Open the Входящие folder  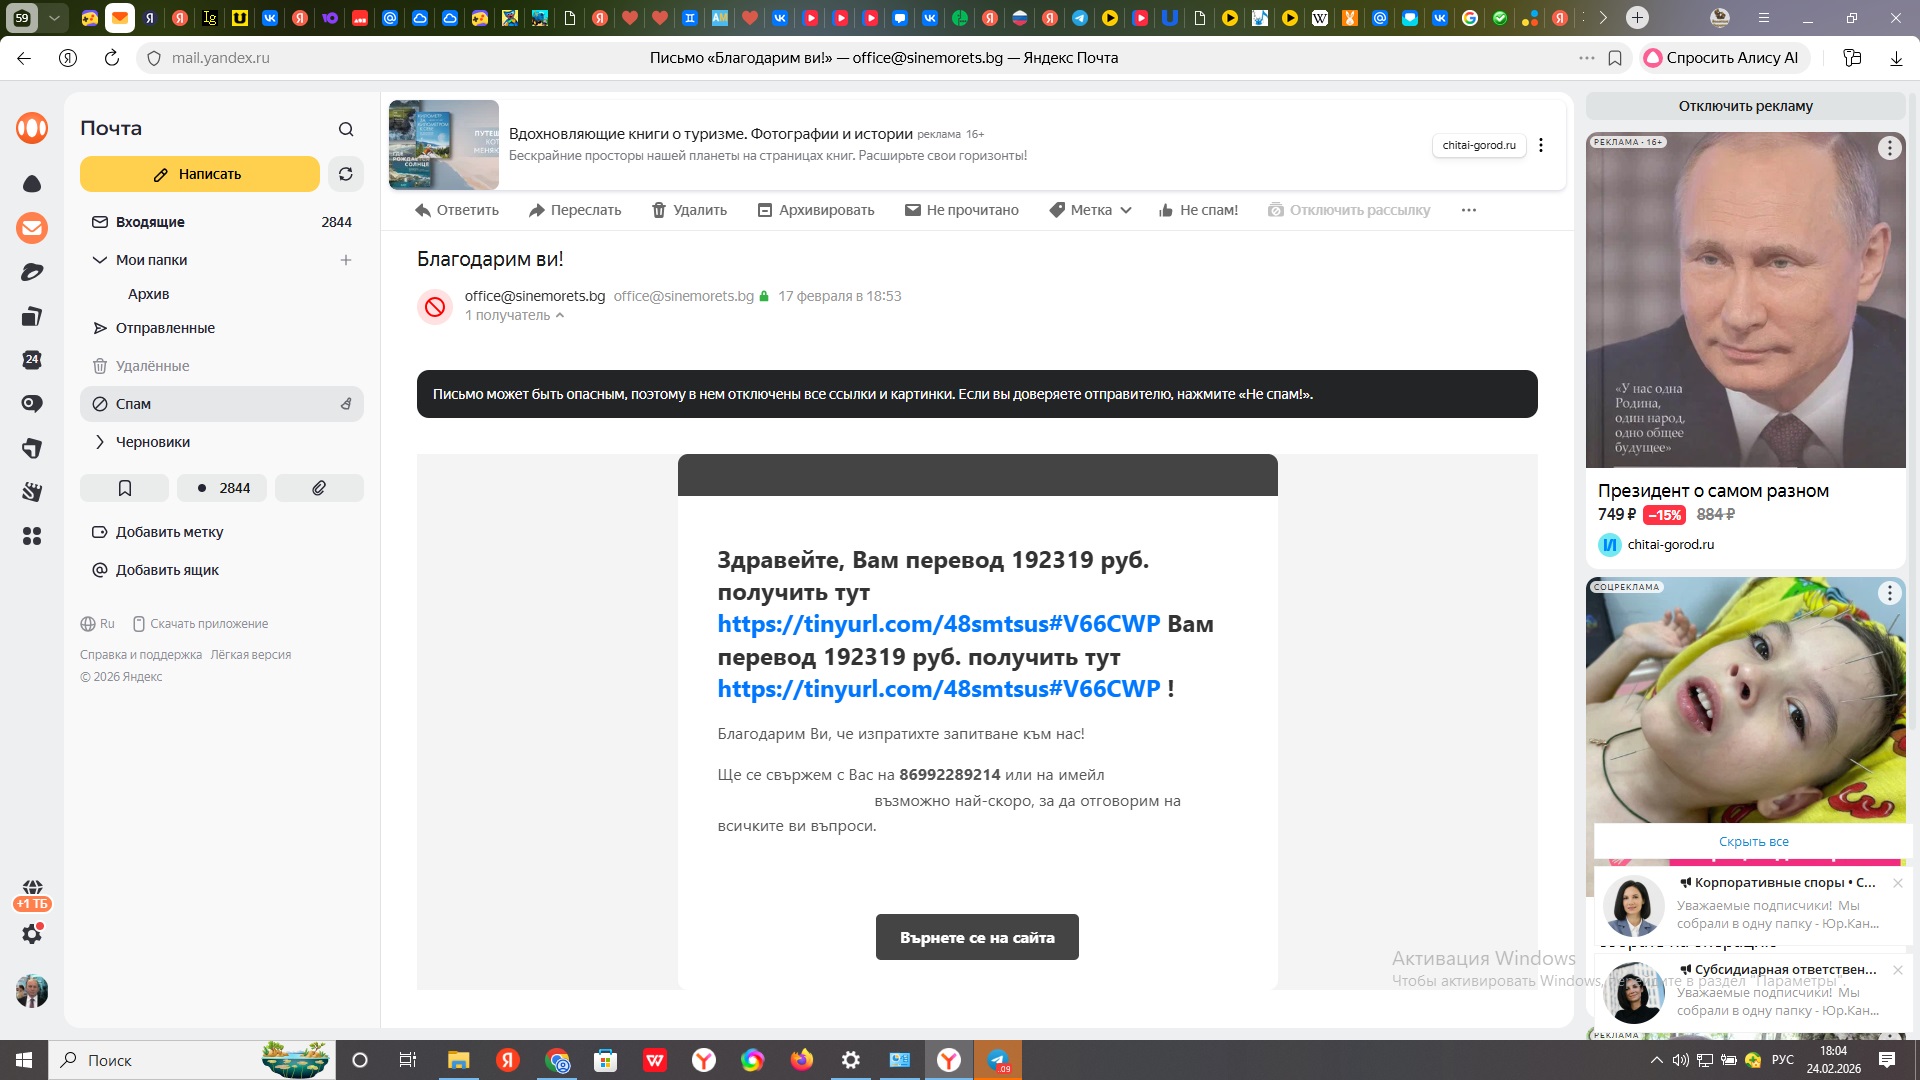pos(150,222)
